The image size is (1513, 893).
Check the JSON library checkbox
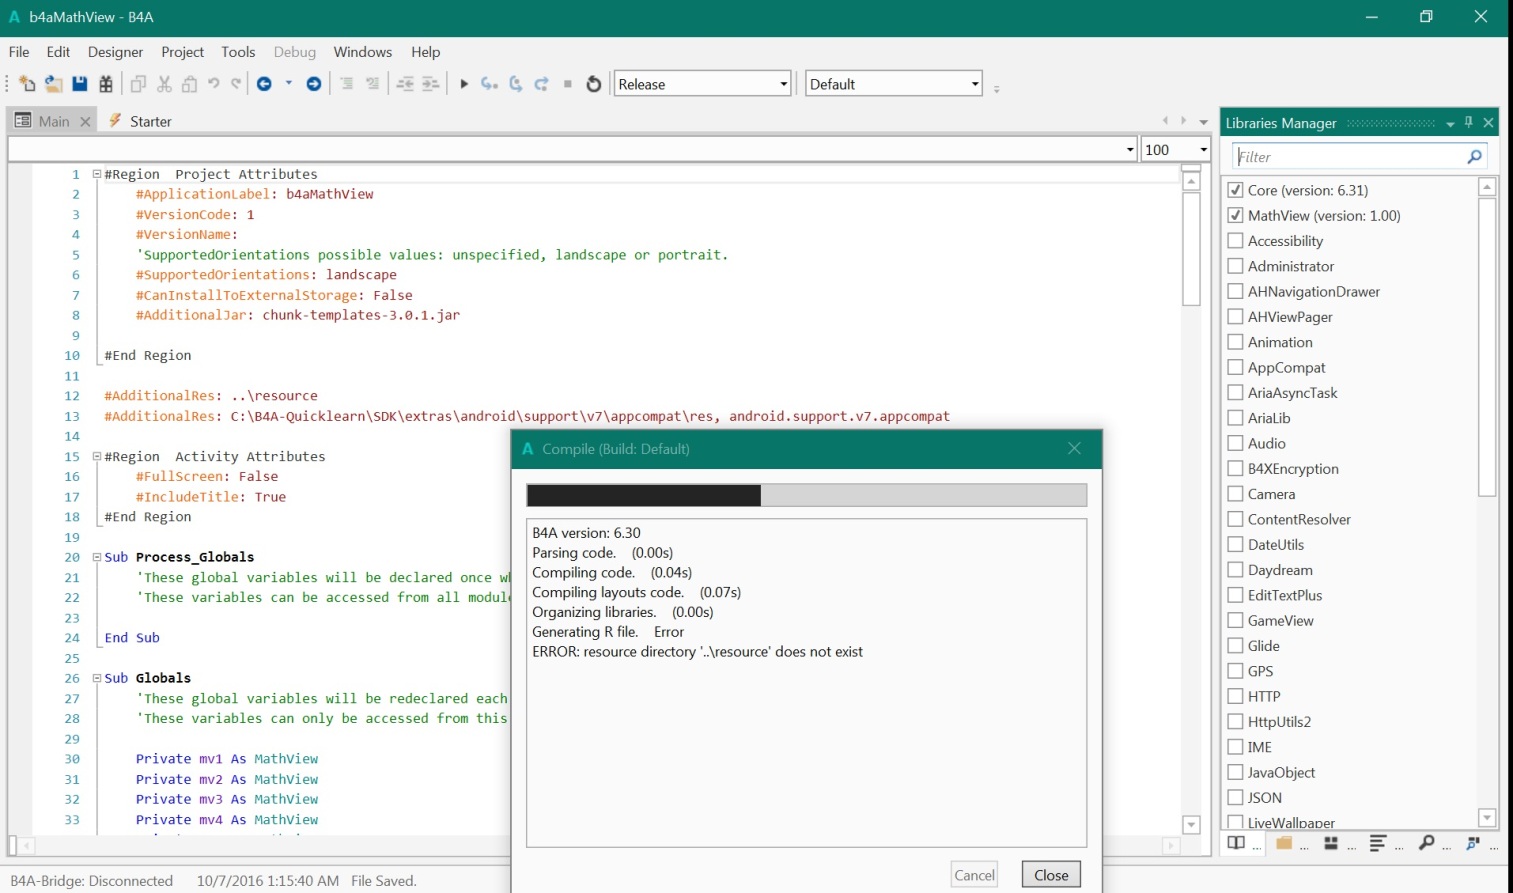pyautogui.click(x=1236, y=798)
